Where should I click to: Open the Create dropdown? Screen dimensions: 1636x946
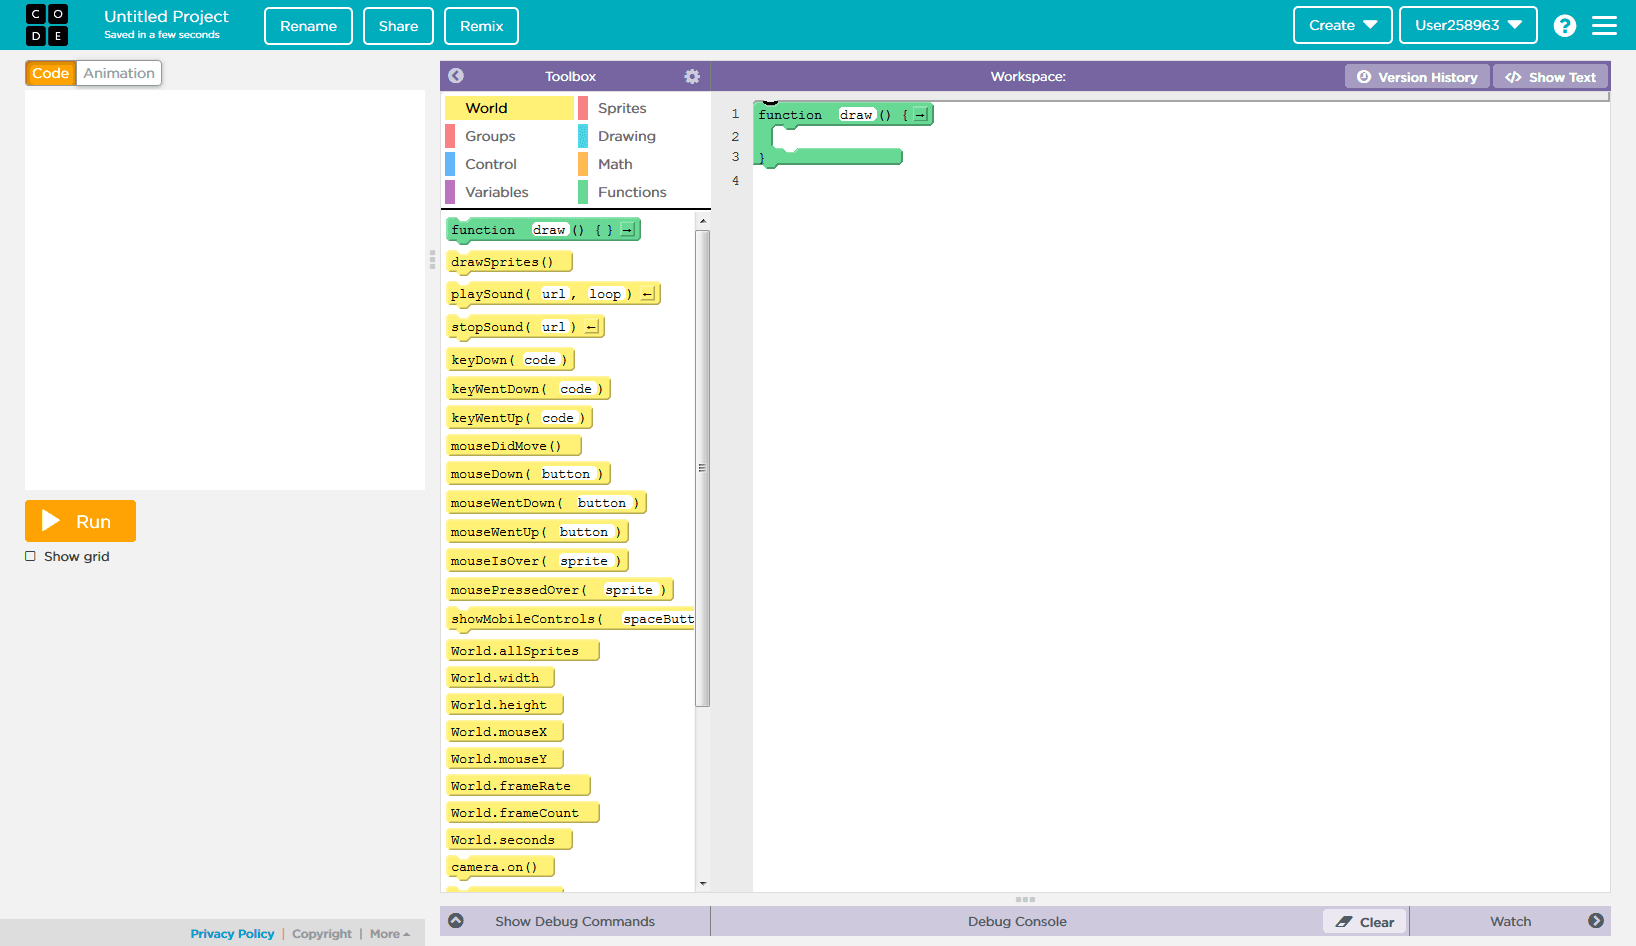[x=1342, y=25]
